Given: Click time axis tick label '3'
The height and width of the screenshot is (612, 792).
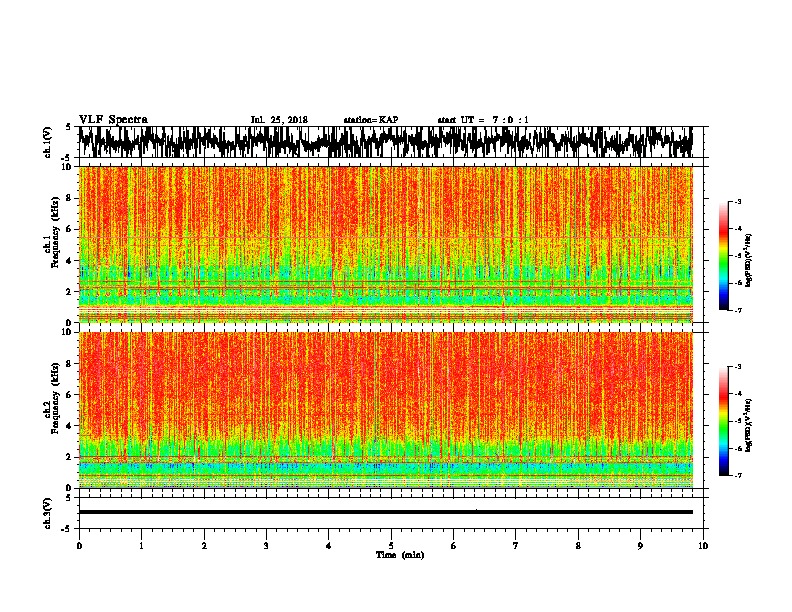Looking at the screenshot, I should 266,546.
